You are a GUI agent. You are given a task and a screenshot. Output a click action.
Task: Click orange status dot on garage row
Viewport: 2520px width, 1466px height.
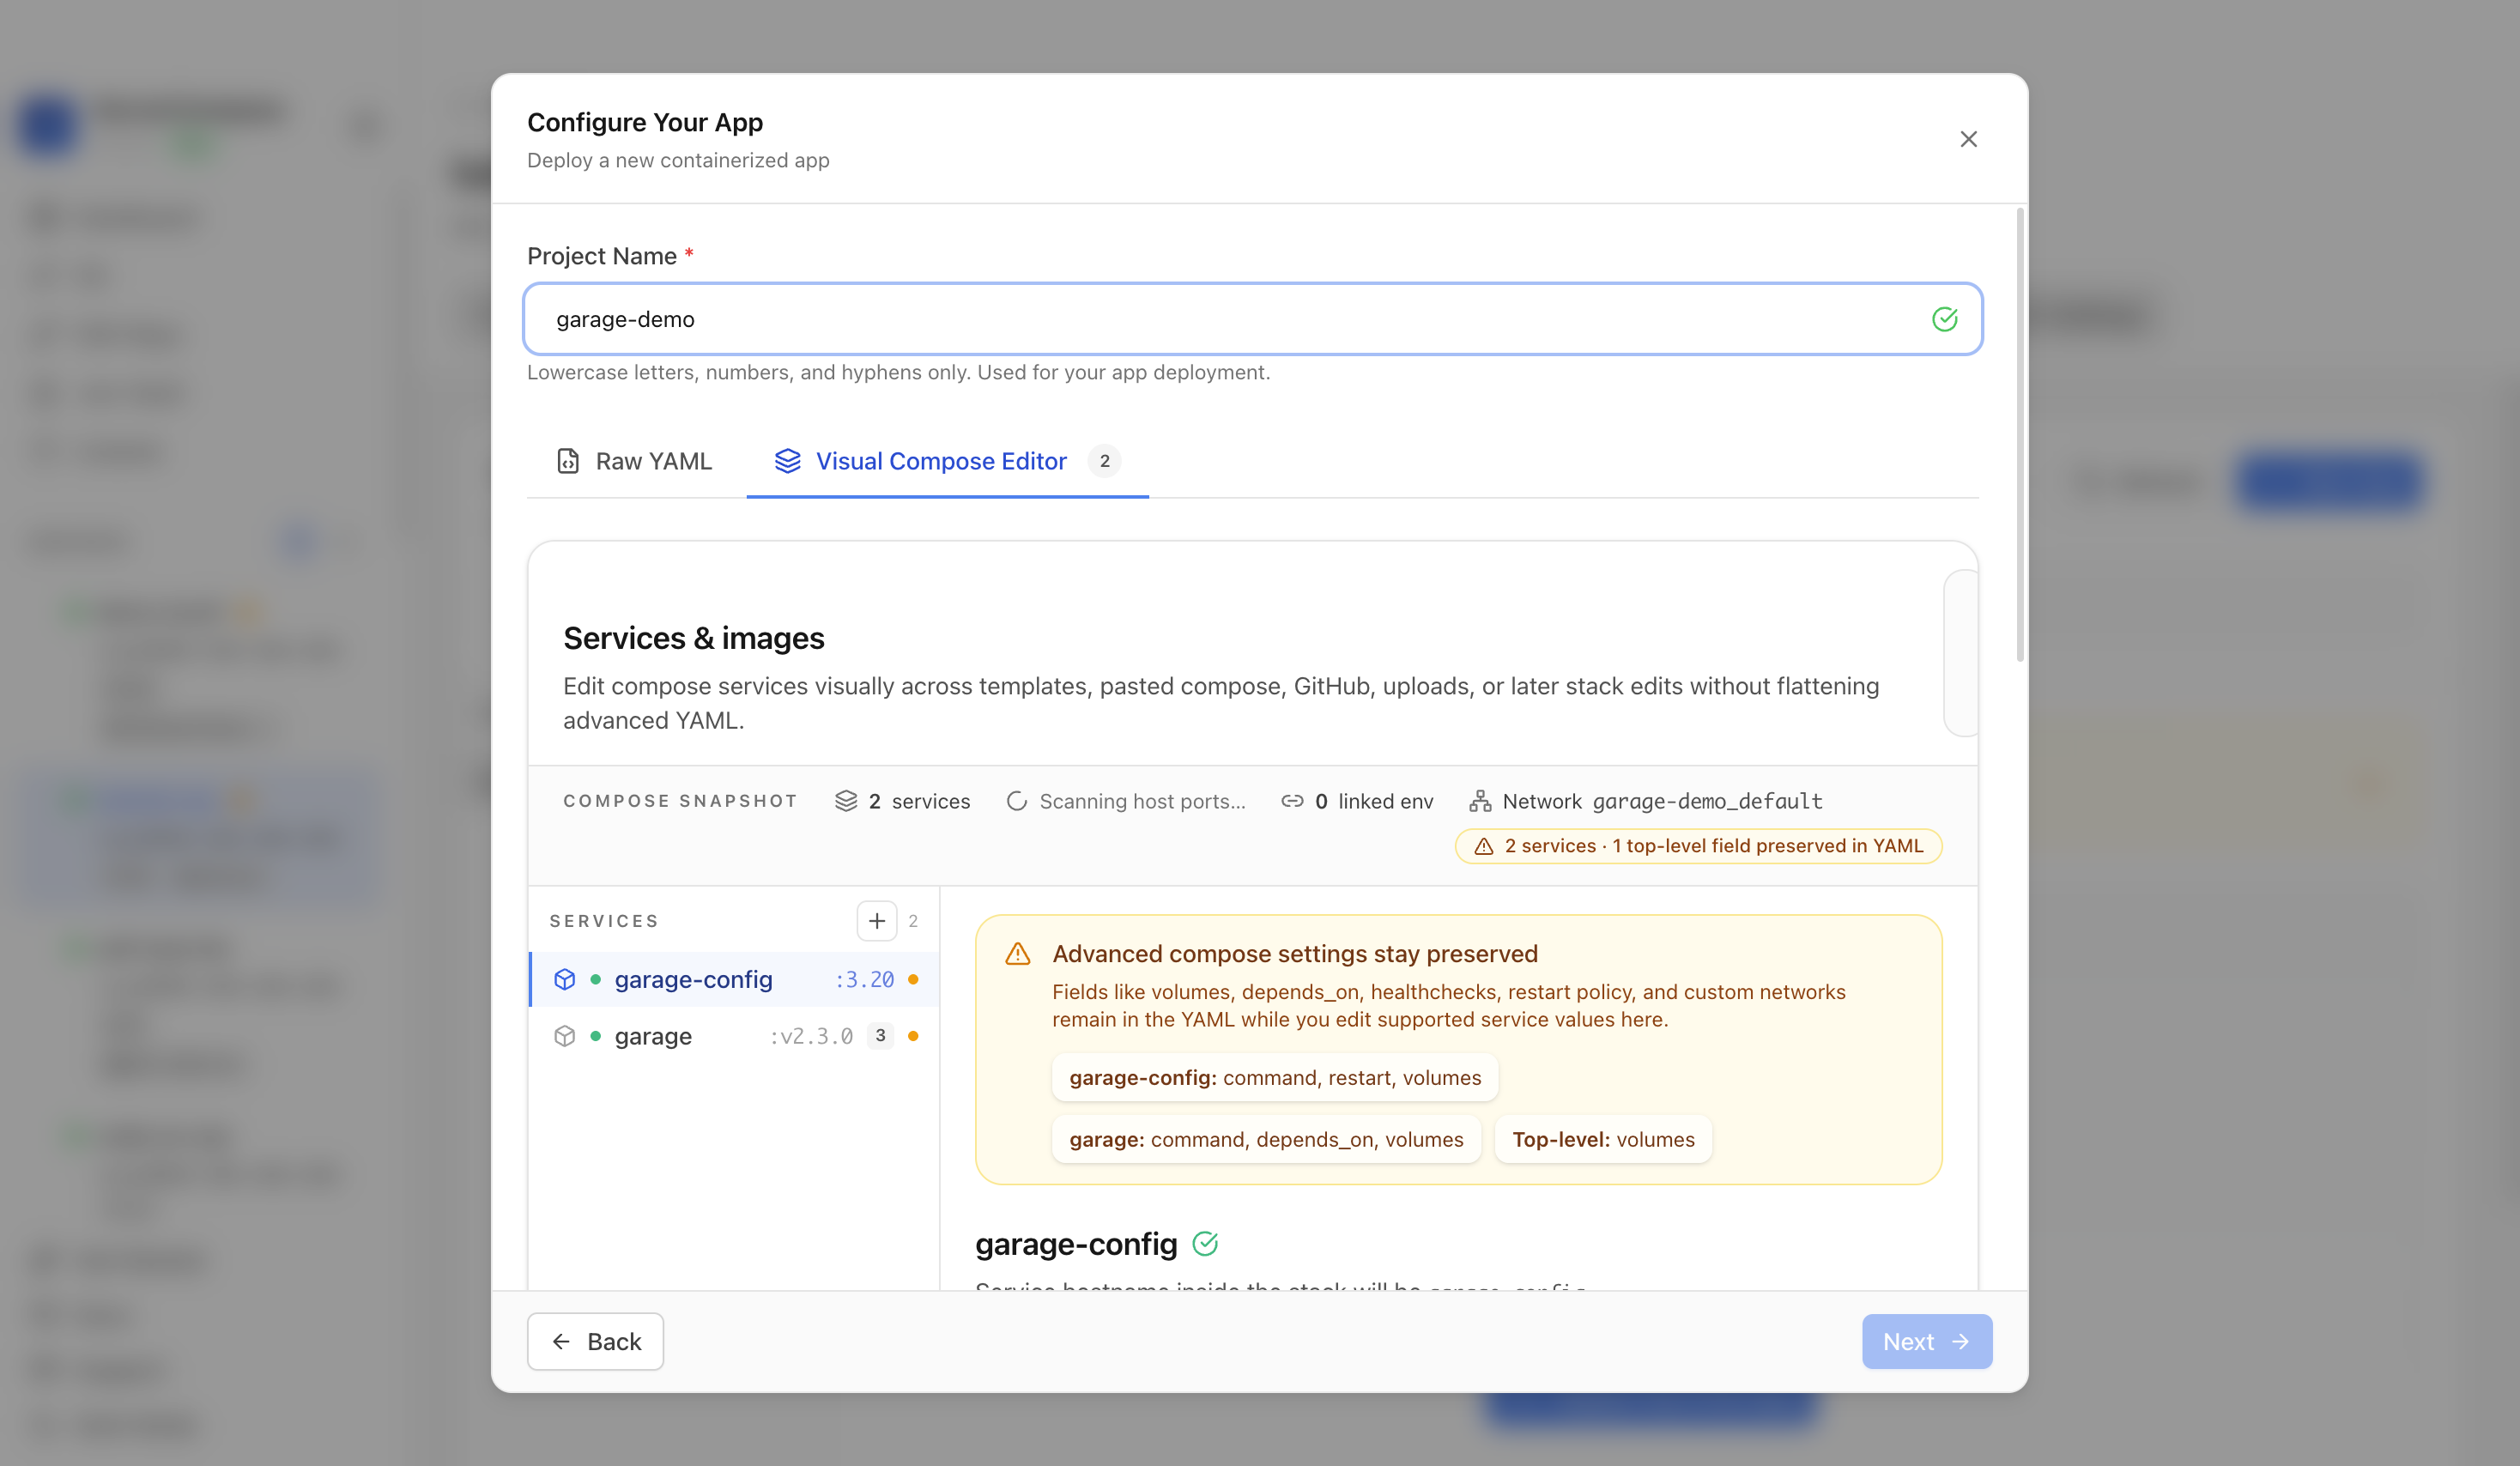913,1036
